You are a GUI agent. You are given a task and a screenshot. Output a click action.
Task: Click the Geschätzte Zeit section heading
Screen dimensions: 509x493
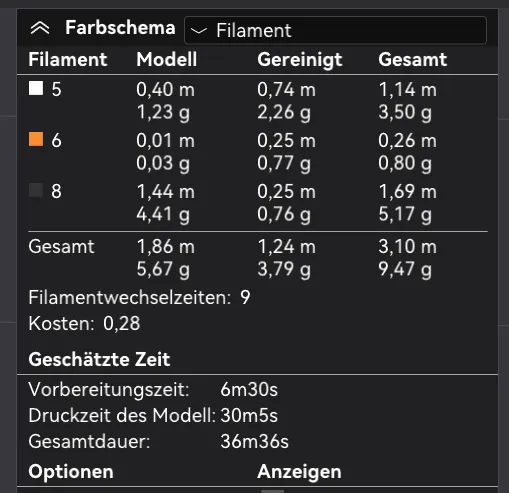99,360
